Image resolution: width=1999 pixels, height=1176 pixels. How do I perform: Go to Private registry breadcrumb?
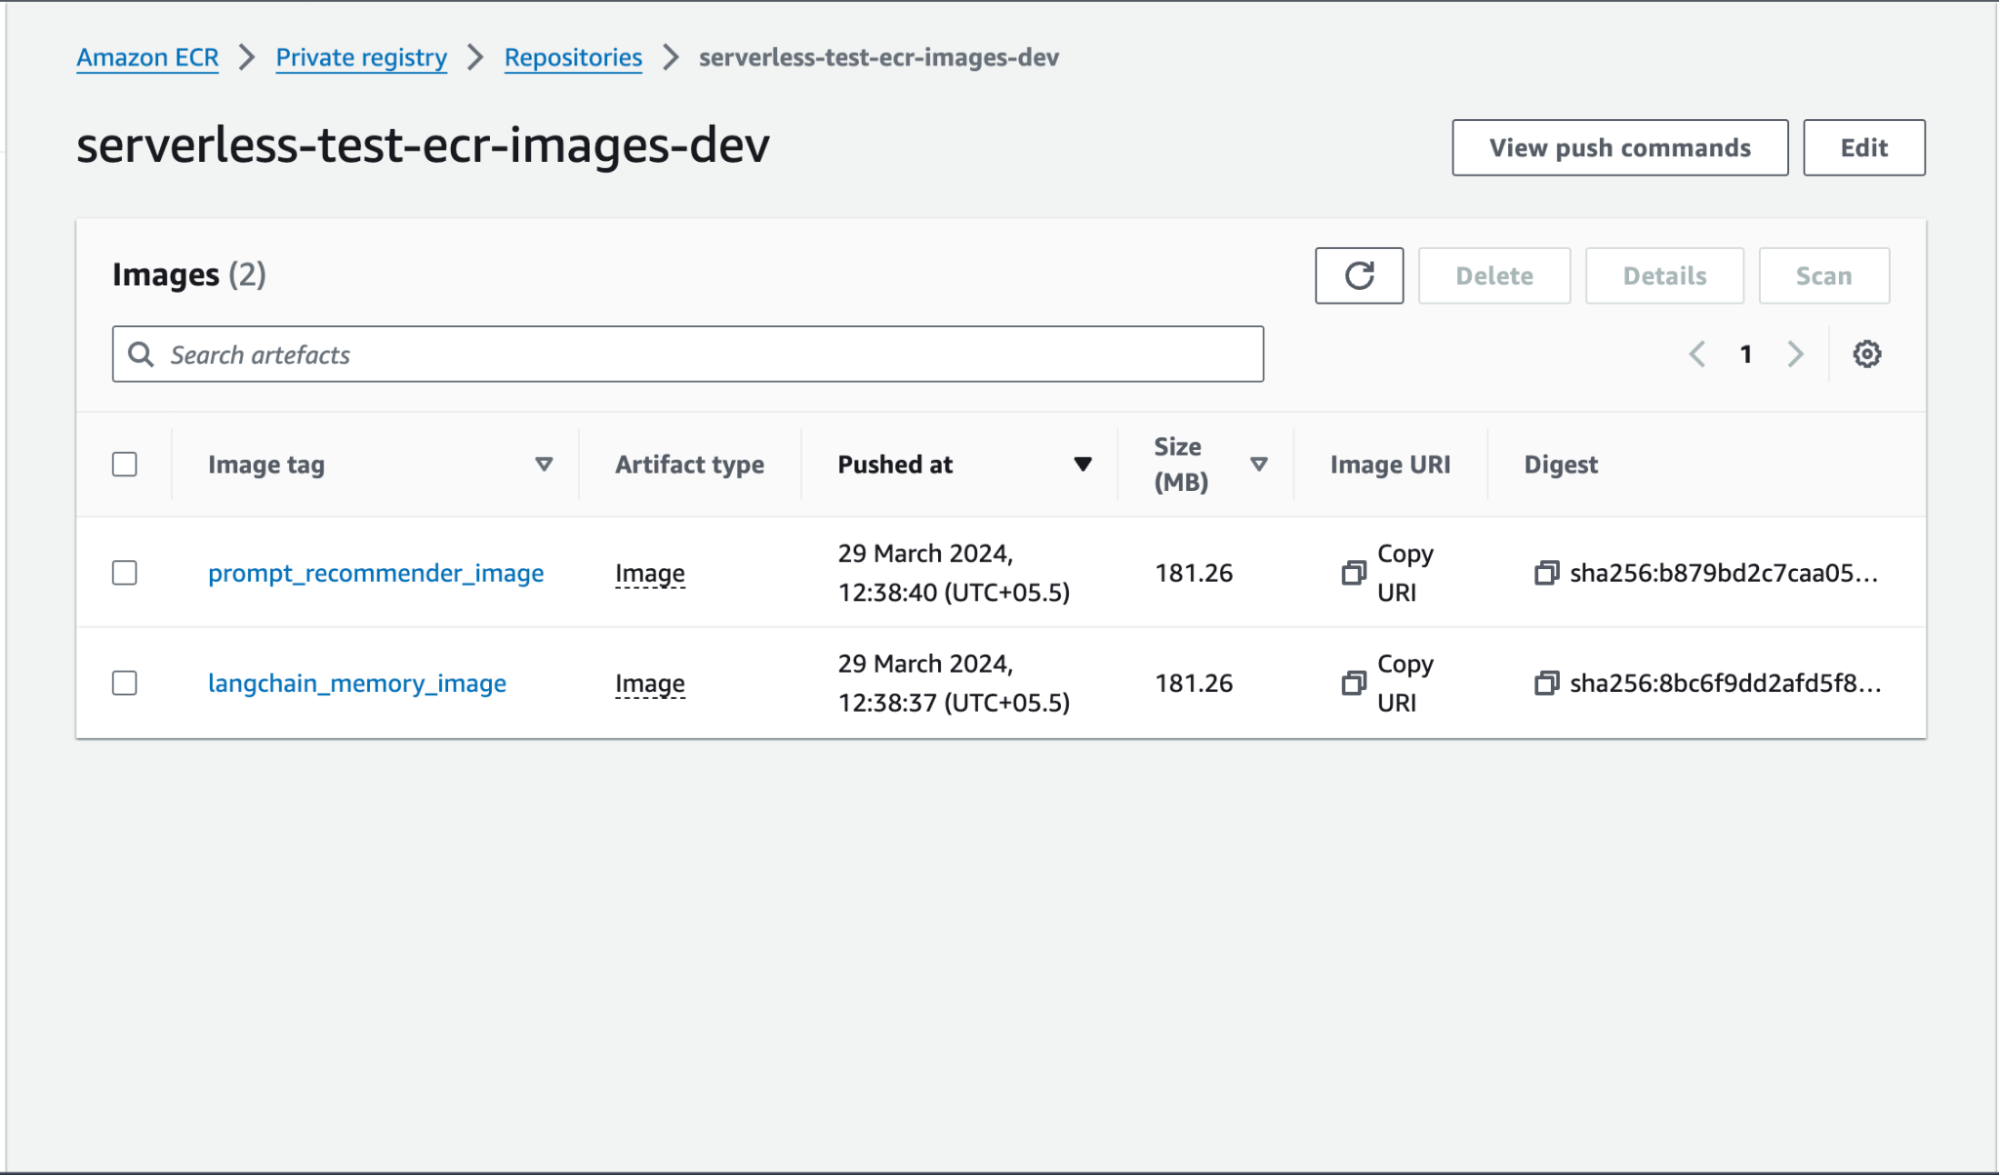click(x=361, y=58)
